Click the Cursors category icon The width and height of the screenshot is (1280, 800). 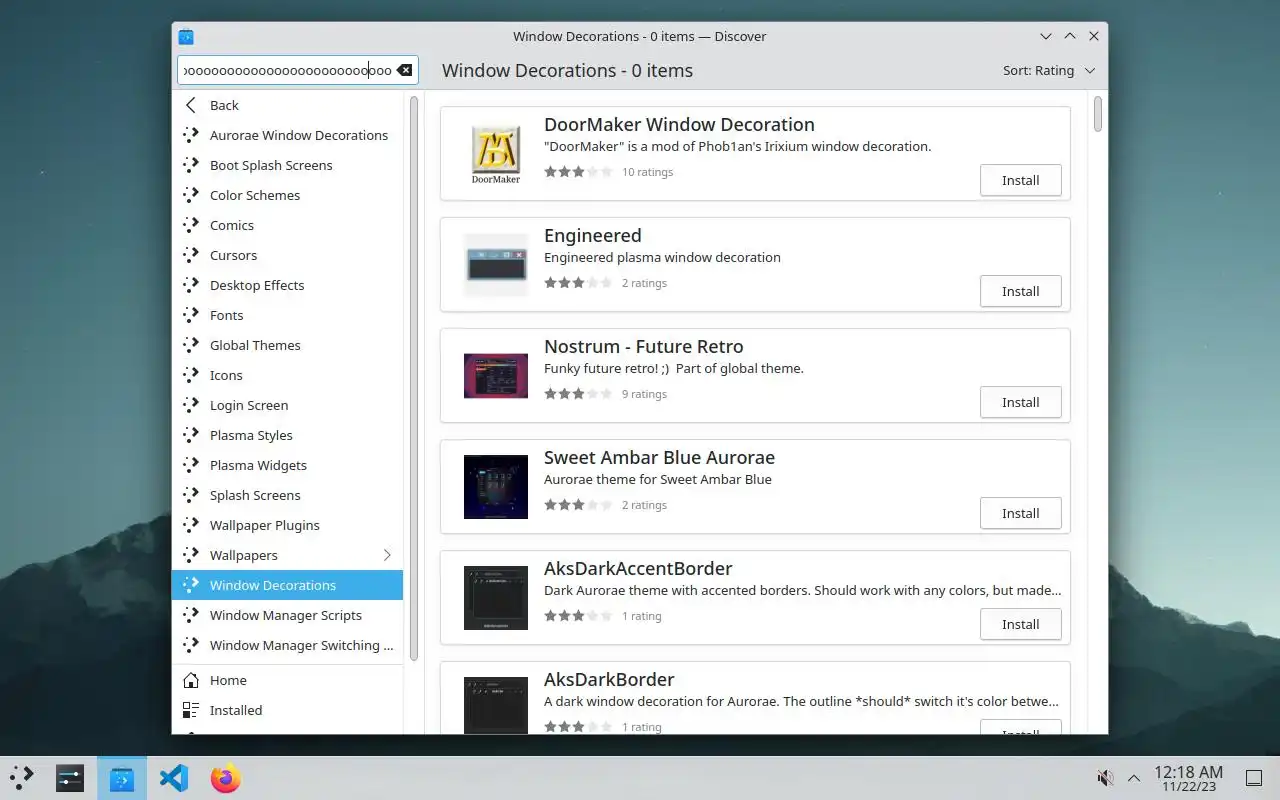tap(191, 255)
